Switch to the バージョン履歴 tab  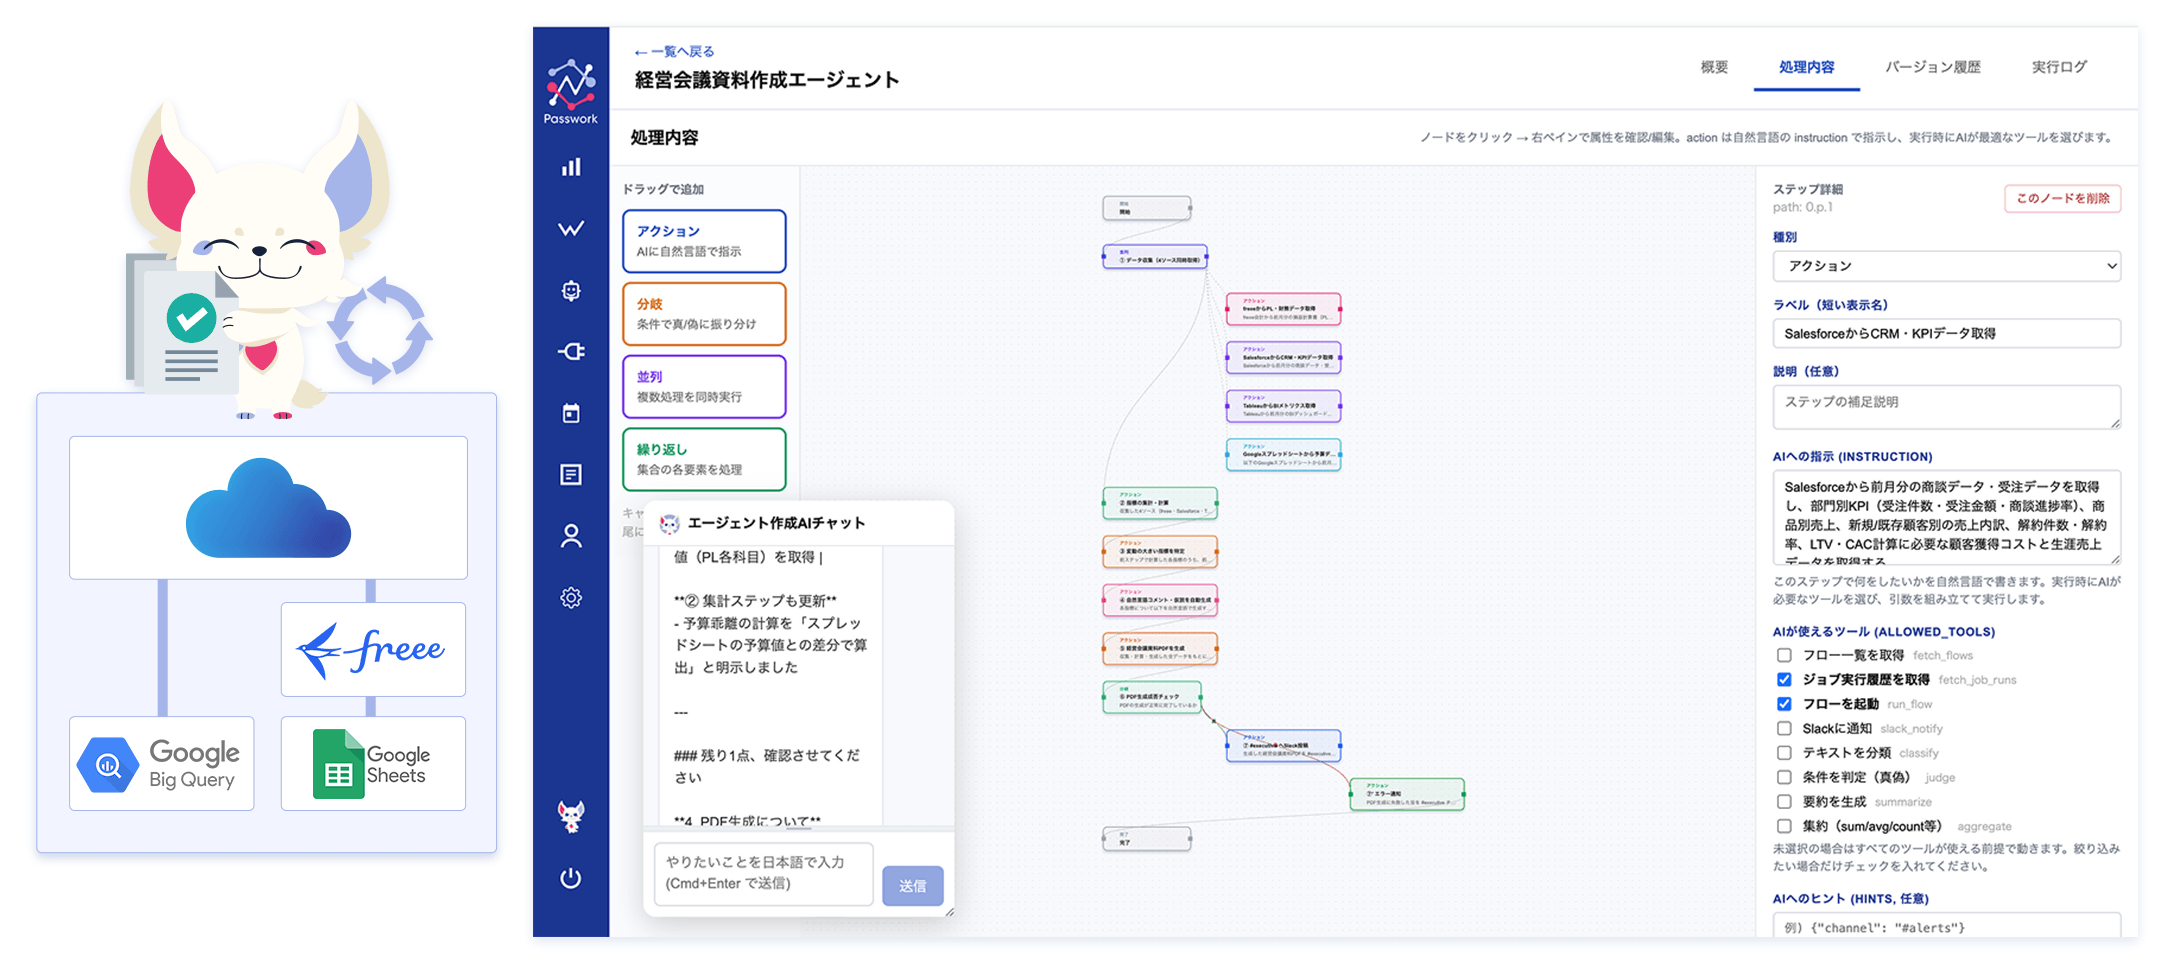(x=1932, y=67)
